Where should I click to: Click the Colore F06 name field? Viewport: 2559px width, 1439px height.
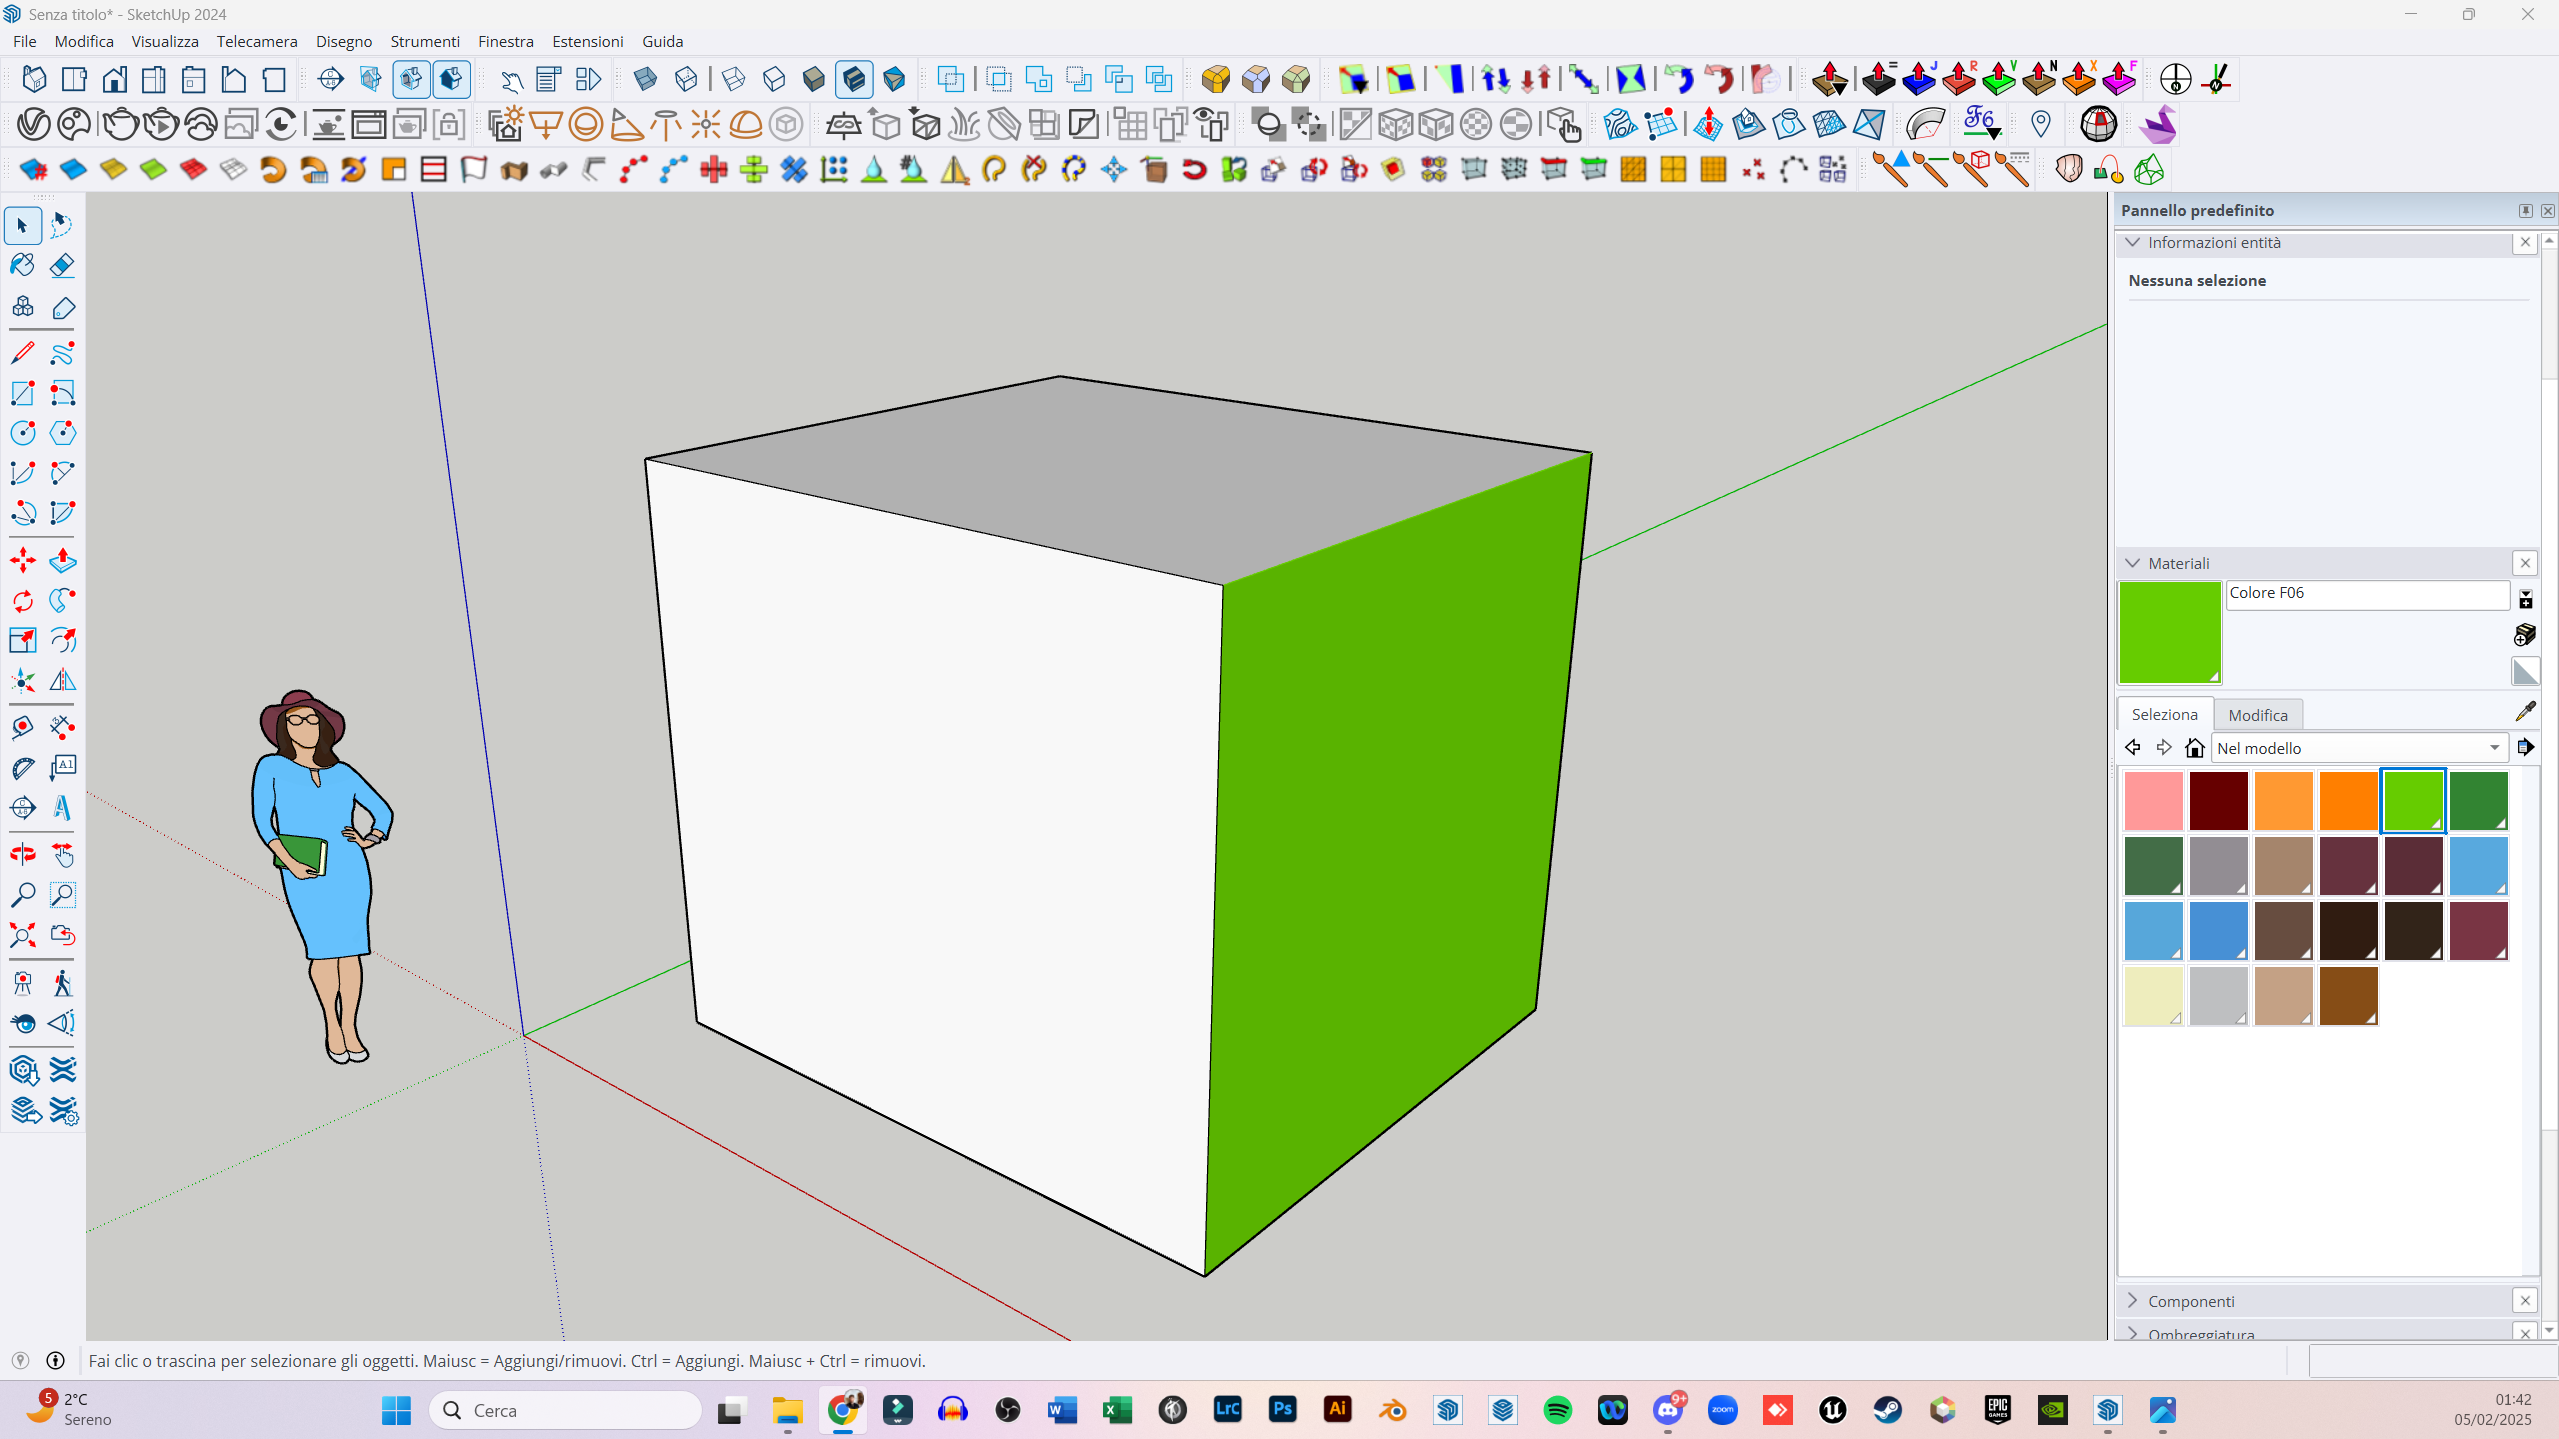tap(2367, 594)
